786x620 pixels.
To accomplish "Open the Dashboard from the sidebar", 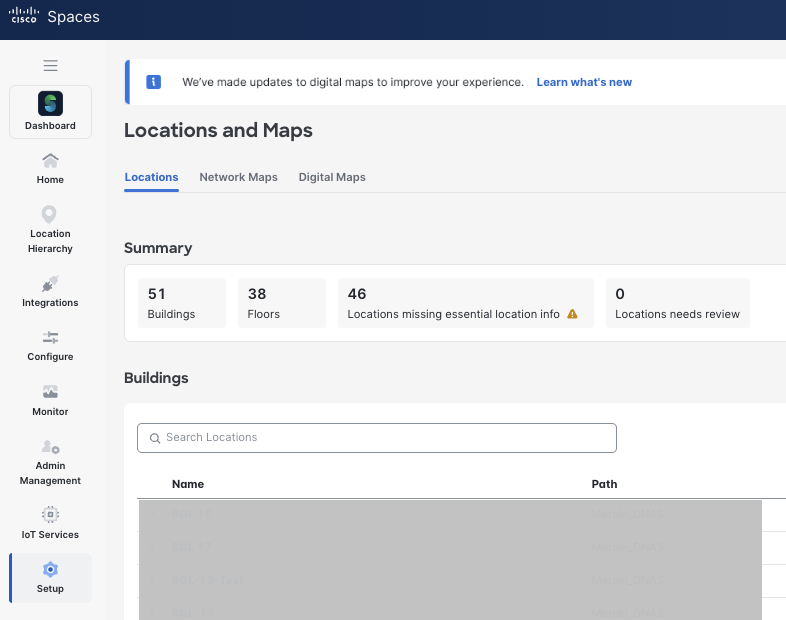I will [x=50, y=111].
